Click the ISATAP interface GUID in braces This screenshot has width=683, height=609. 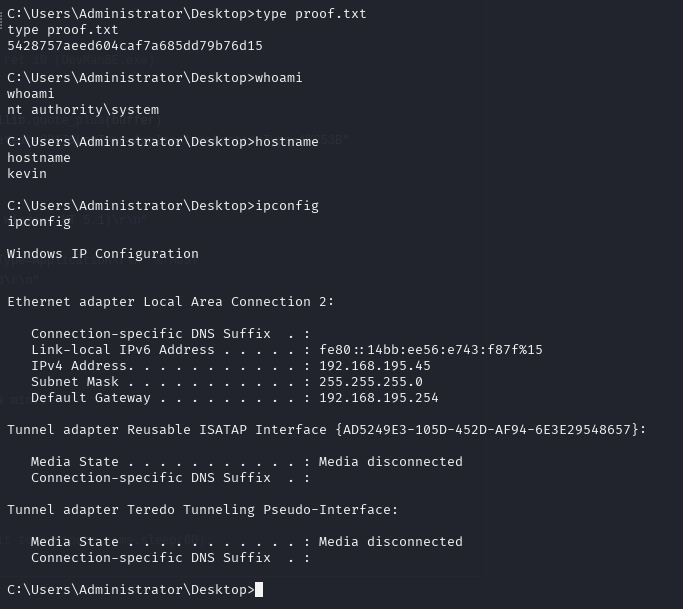pyautogui.click(x=487, y=430)
